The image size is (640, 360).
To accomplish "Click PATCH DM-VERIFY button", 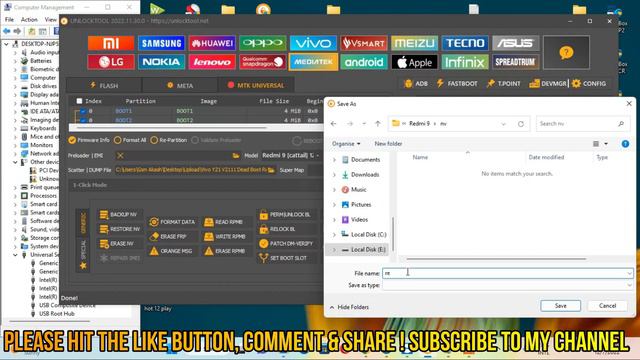I will 287,244.
